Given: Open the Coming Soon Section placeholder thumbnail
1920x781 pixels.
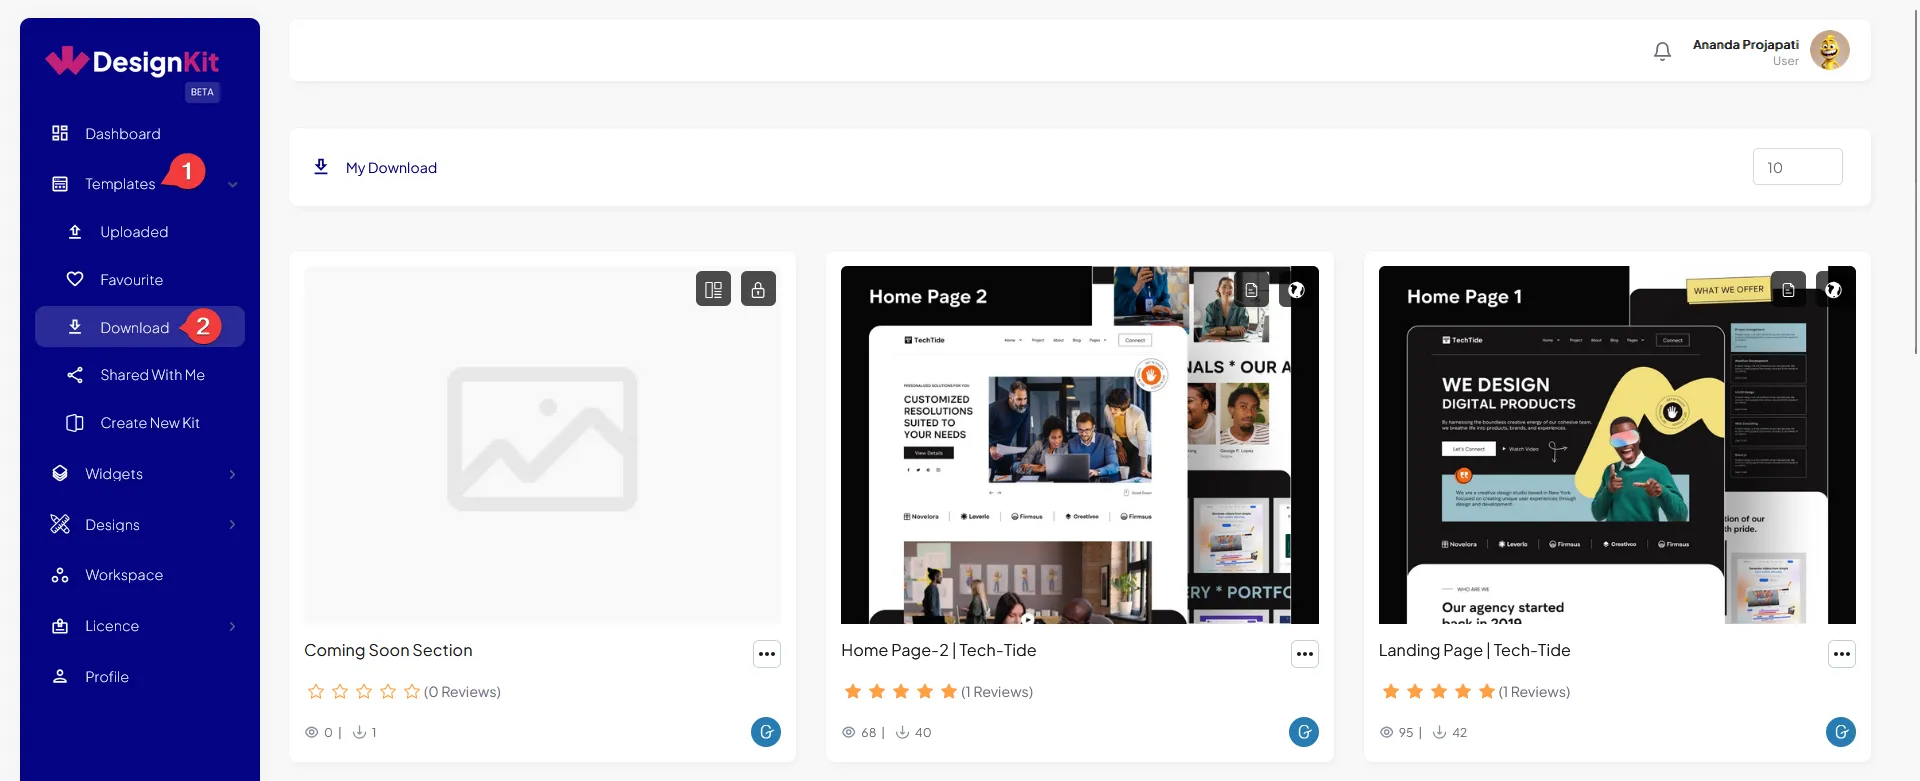Looking at the screenshot, I should tap(542, 445).
